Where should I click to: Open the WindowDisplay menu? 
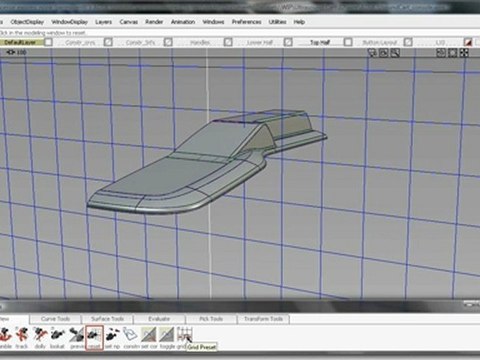tap(69, 22)
